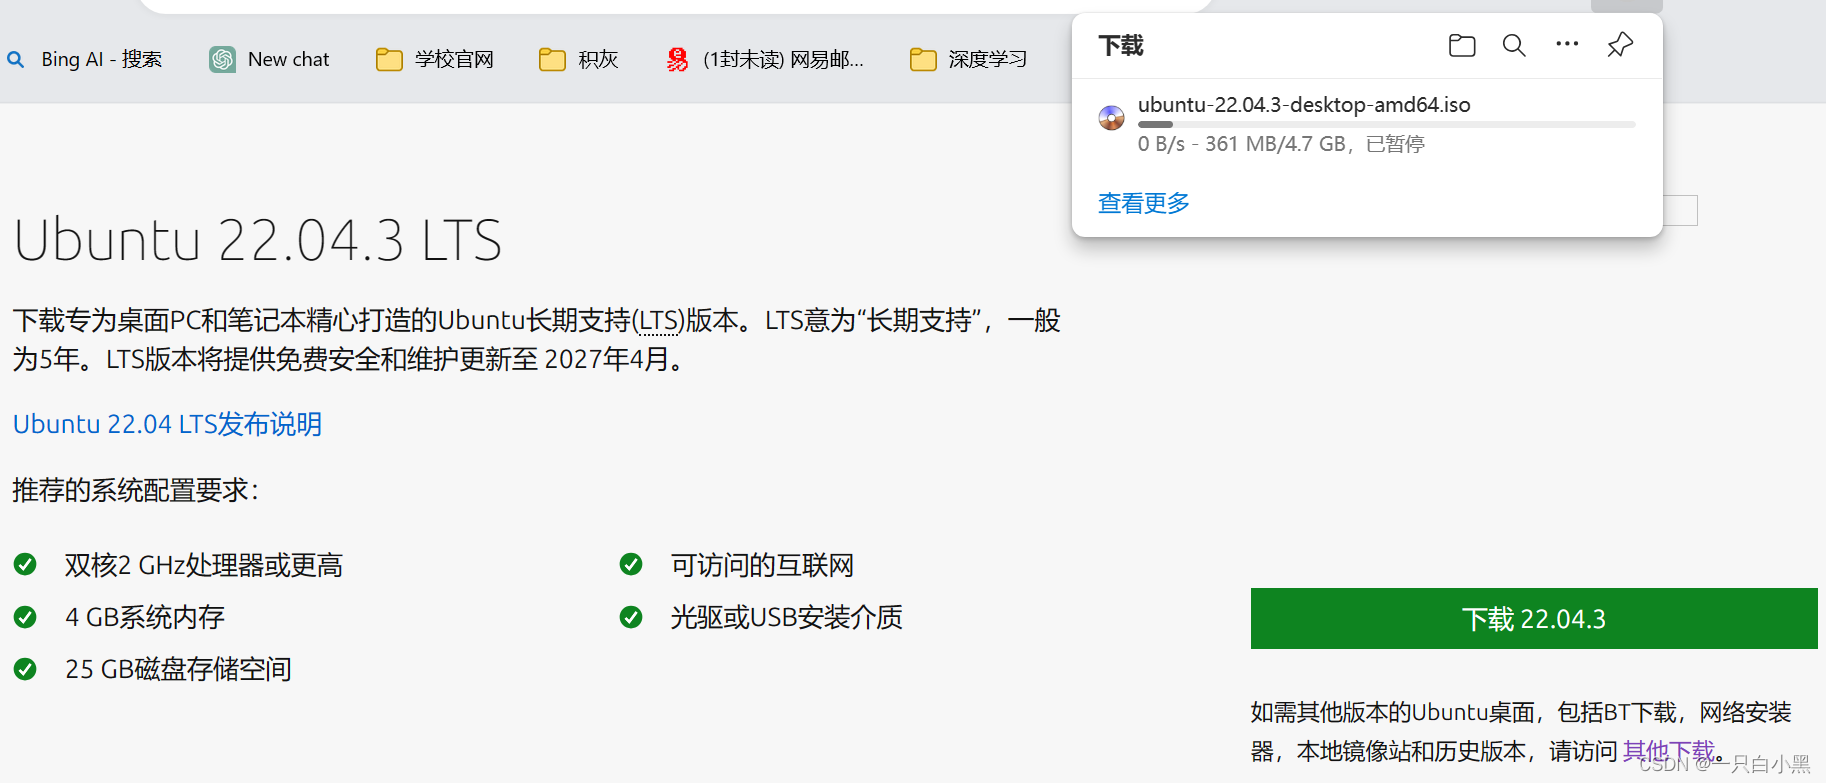Screen dimensions: 1826x783
Task: Open Bing AI search bookmark
Action: (x=84, y=60)
